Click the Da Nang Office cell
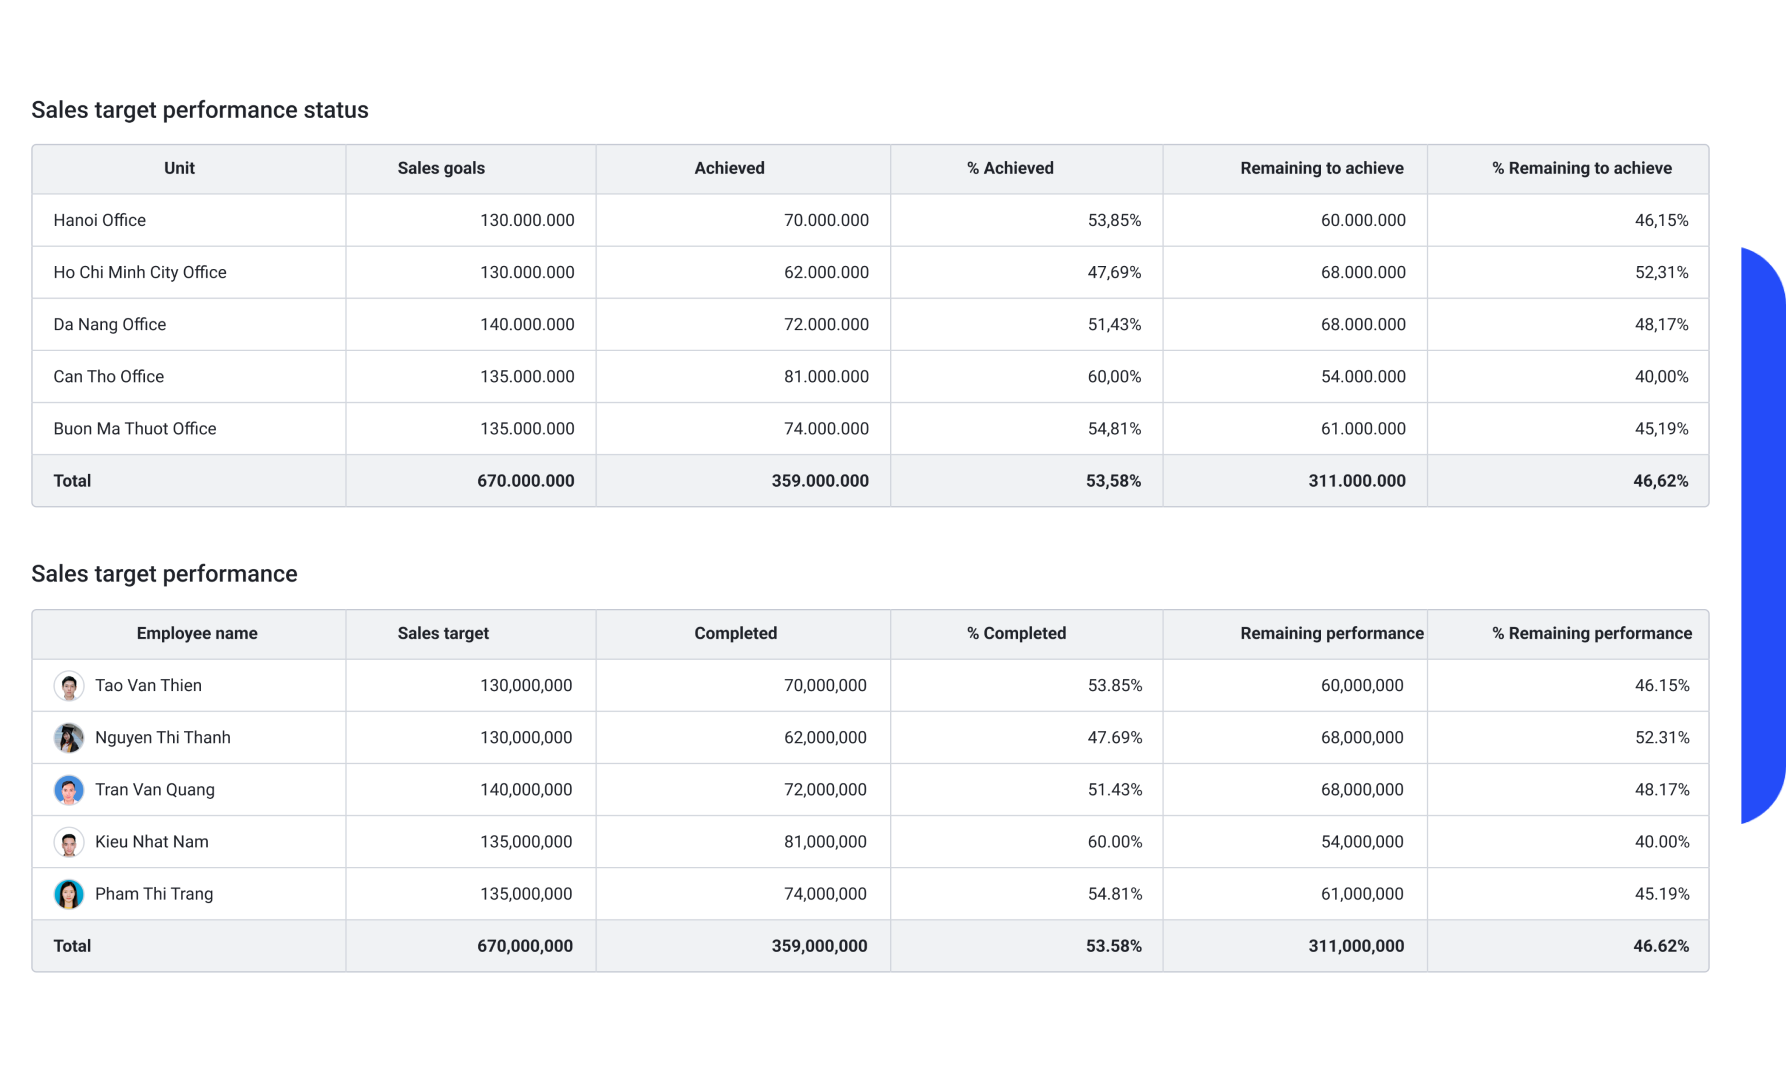 point(110,324)
